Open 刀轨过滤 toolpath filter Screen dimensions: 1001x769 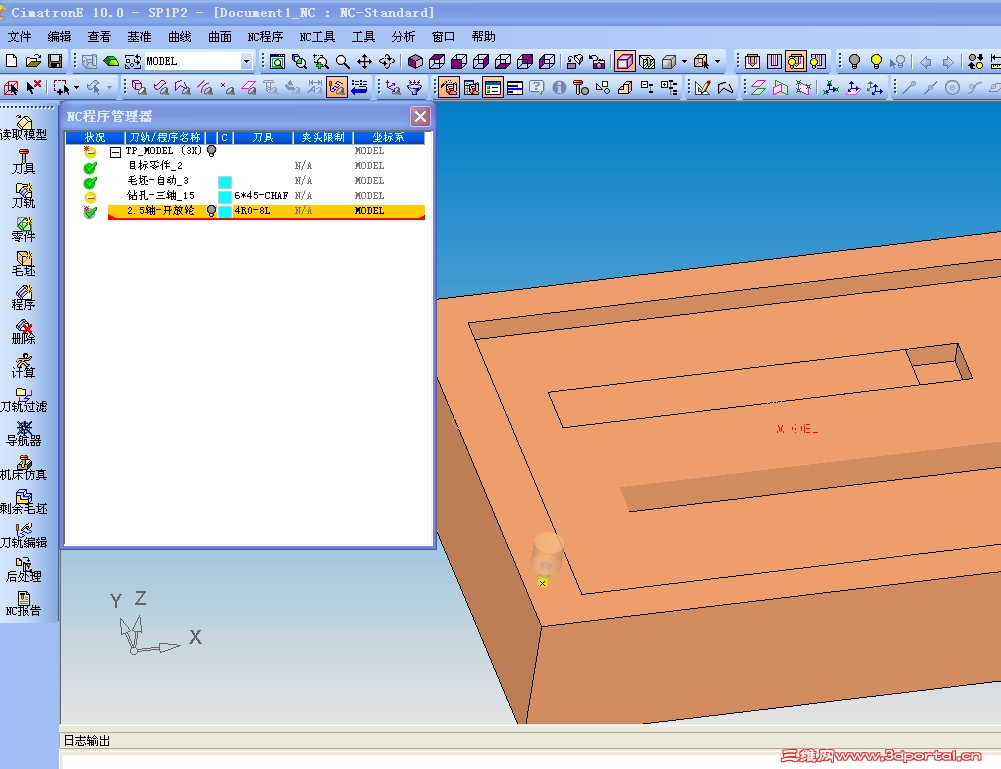pyautogui.click(x=24, y=399)
